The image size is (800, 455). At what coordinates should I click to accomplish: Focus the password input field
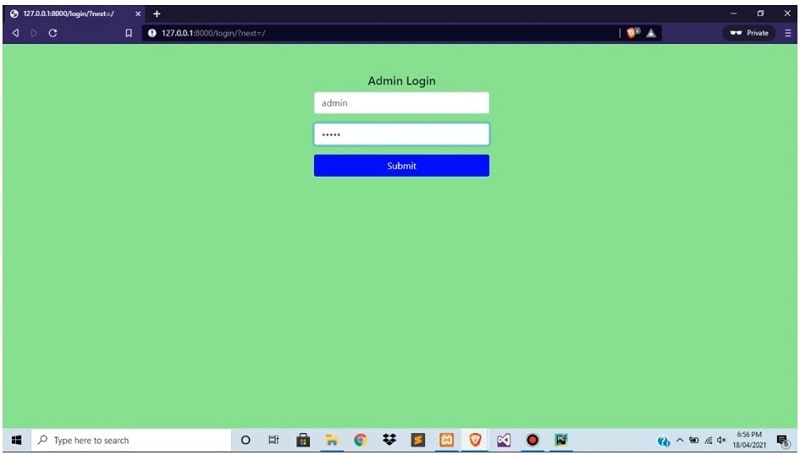pos(401,134)
